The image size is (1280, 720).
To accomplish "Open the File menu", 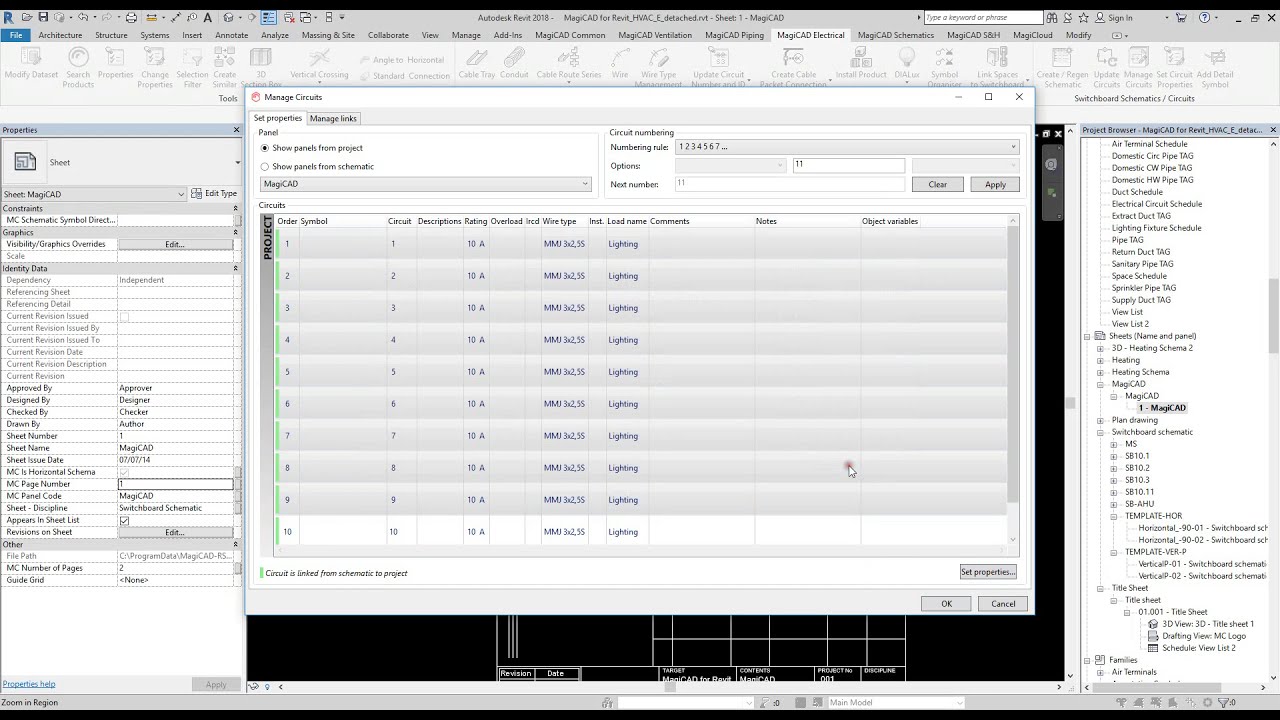I will 16,35.
